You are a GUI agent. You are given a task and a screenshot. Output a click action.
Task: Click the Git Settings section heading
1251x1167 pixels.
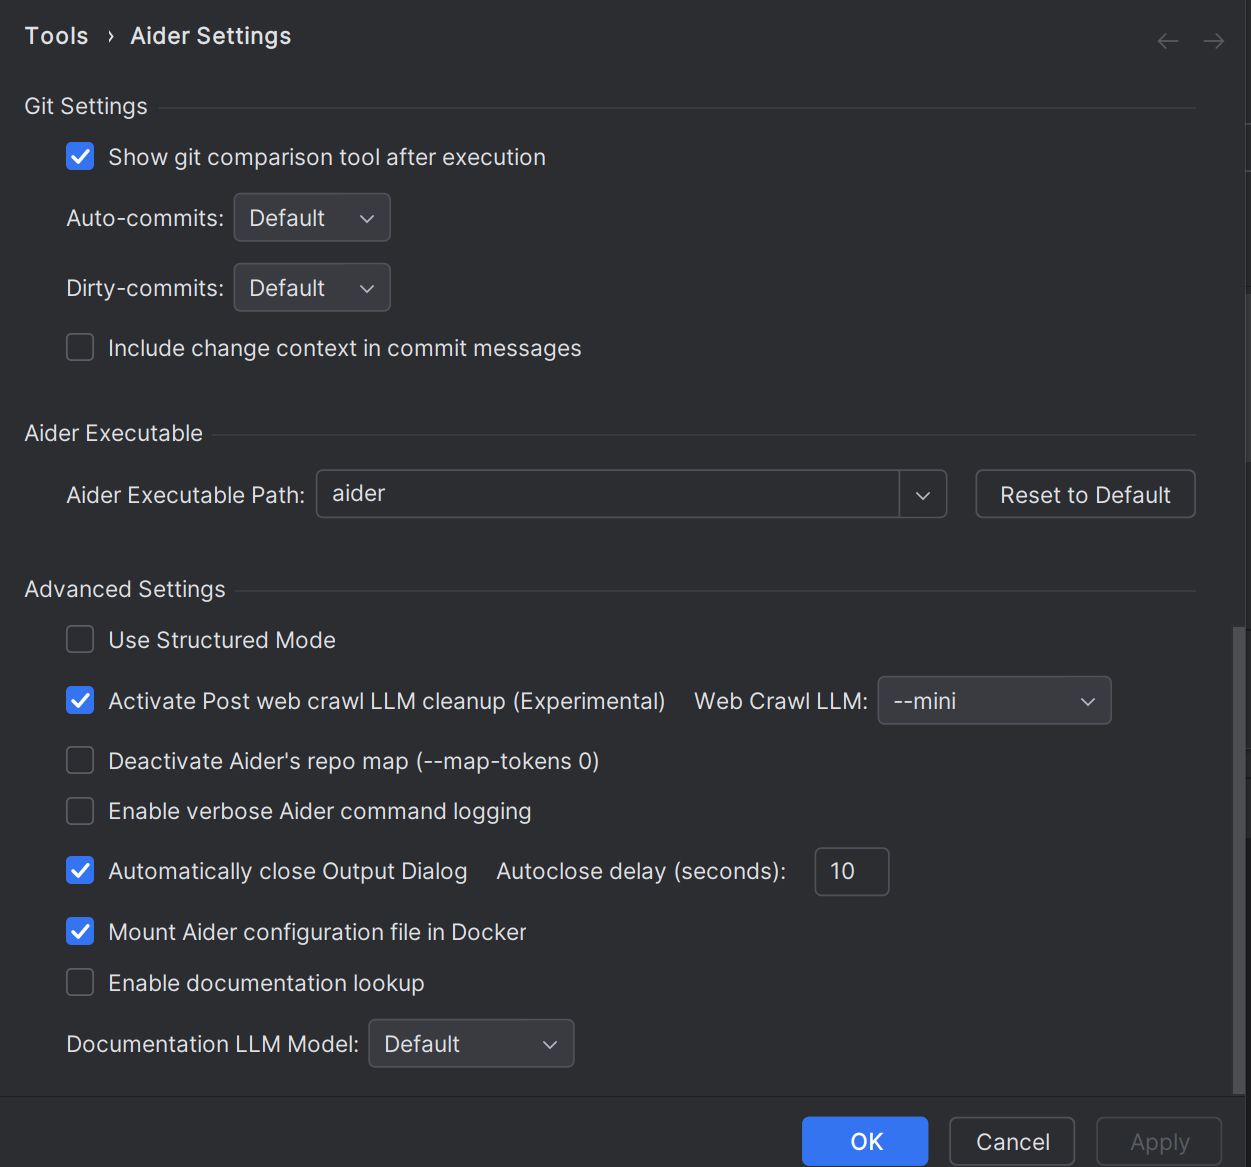tap(86, 106)
